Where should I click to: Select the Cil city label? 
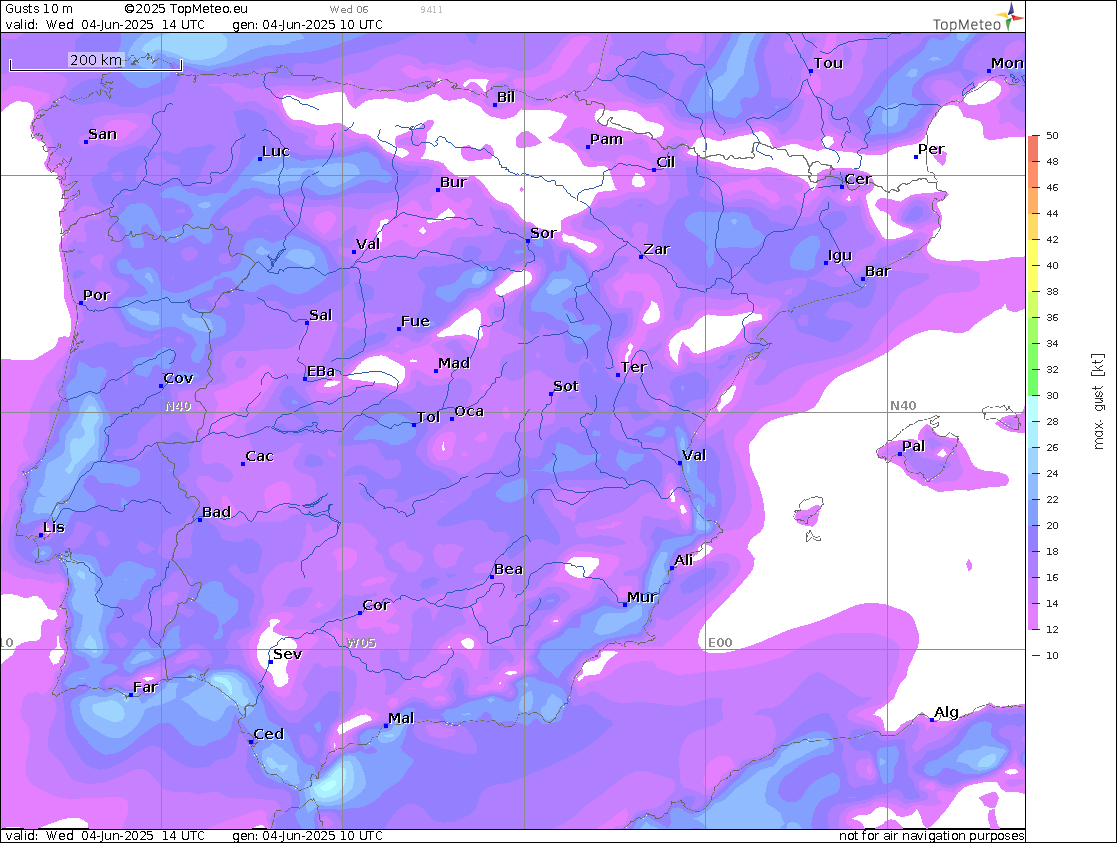[665, 162]
